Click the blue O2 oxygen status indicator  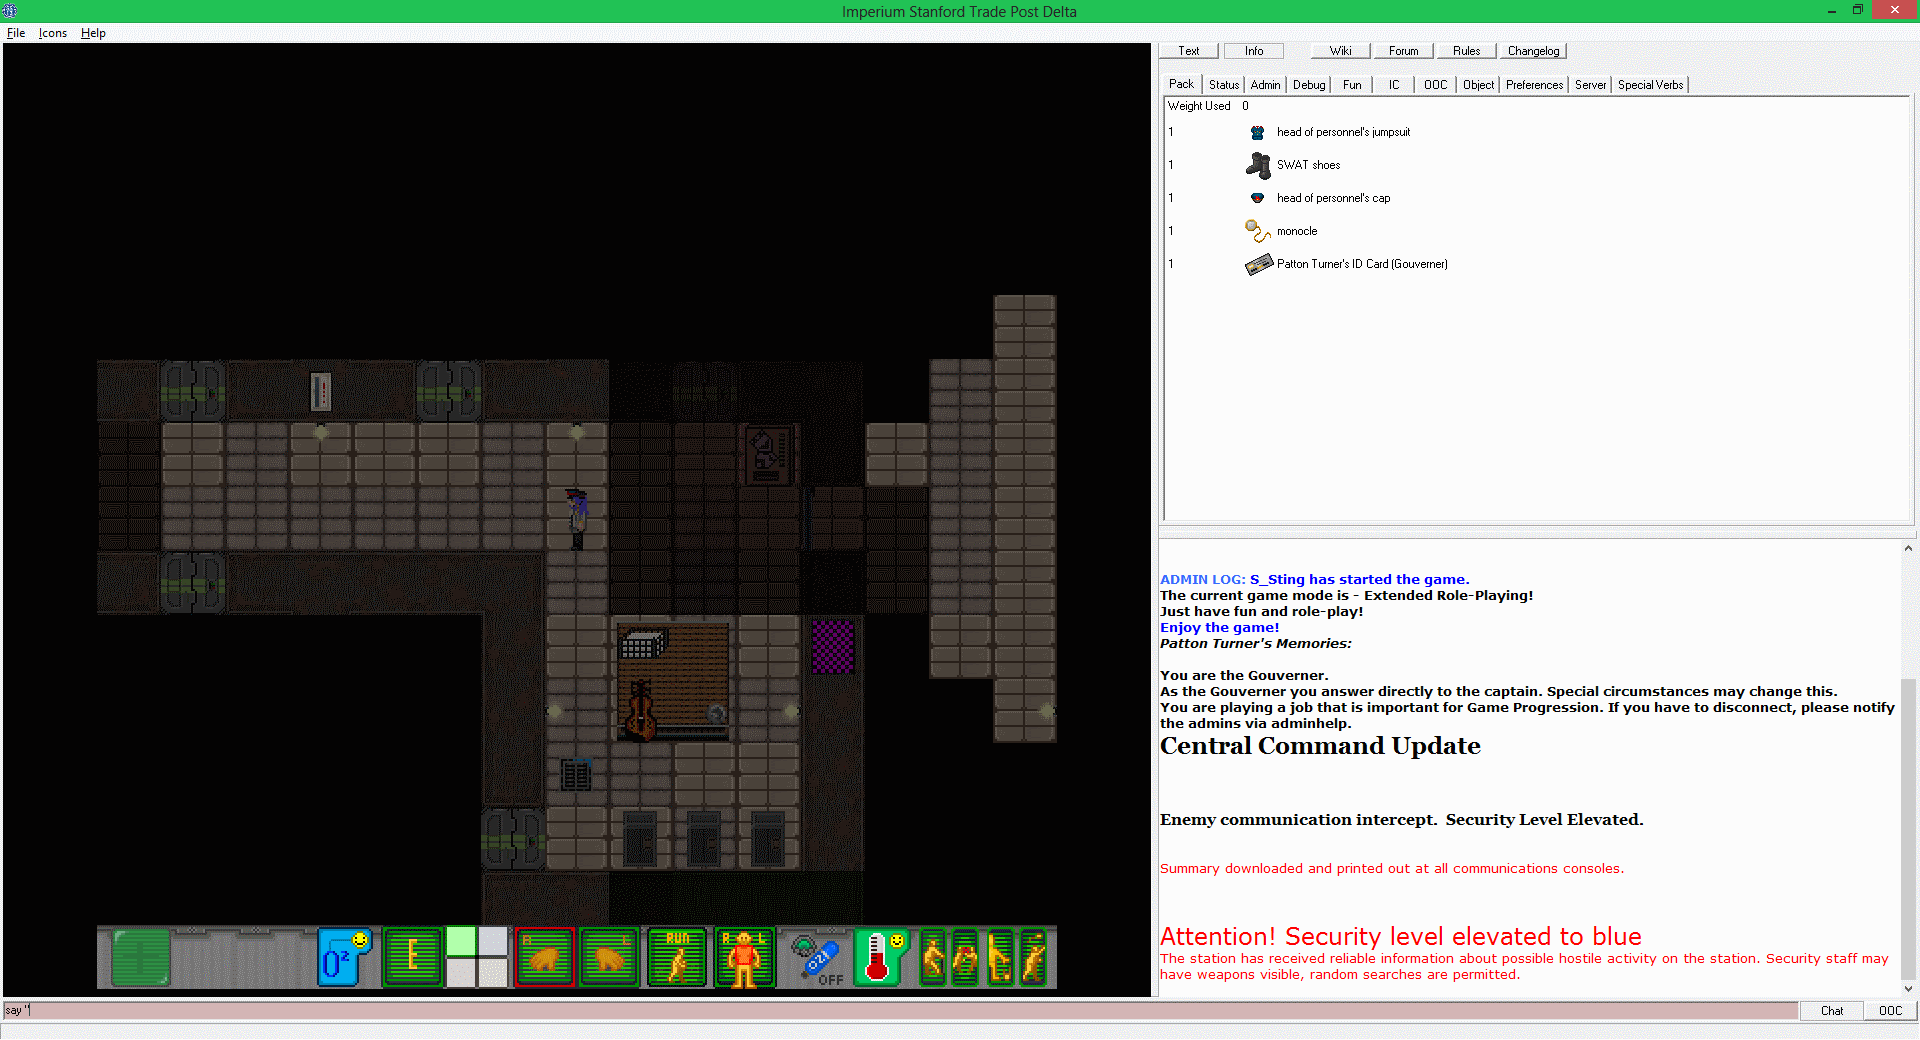(344, 957)
